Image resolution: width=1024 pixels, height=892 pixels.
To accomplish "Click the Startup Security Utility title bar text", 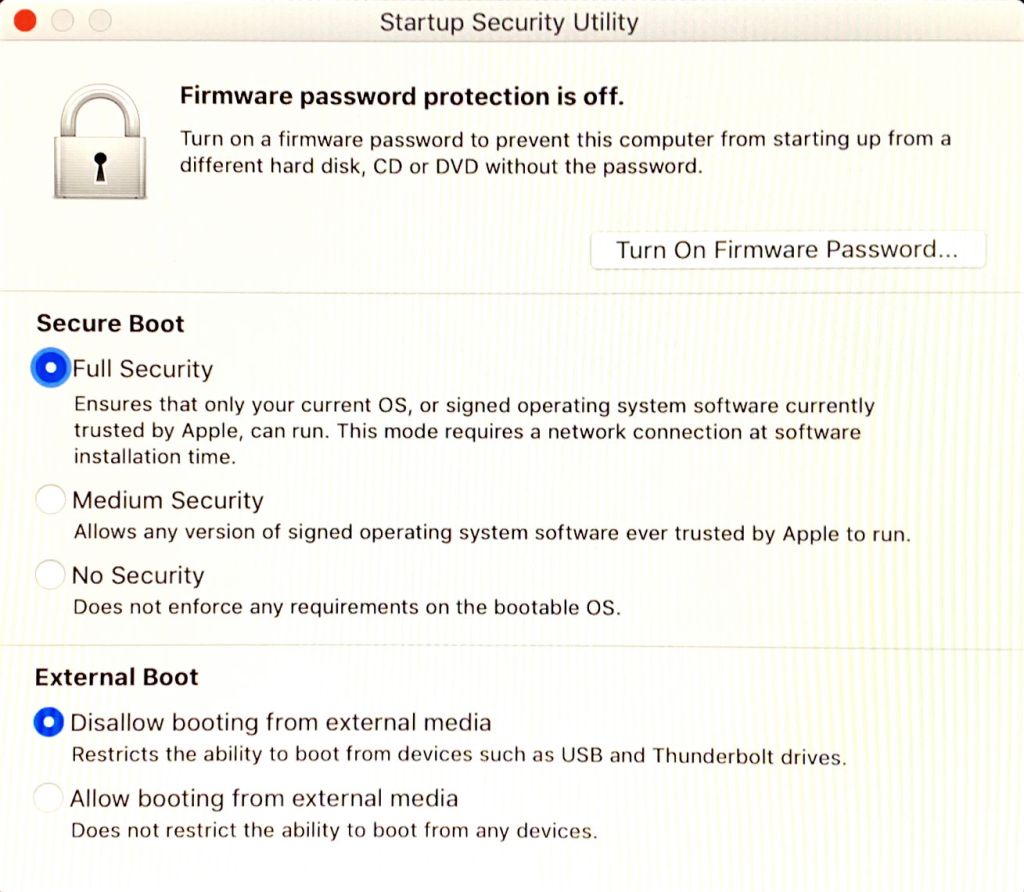I will click(509, 22).
